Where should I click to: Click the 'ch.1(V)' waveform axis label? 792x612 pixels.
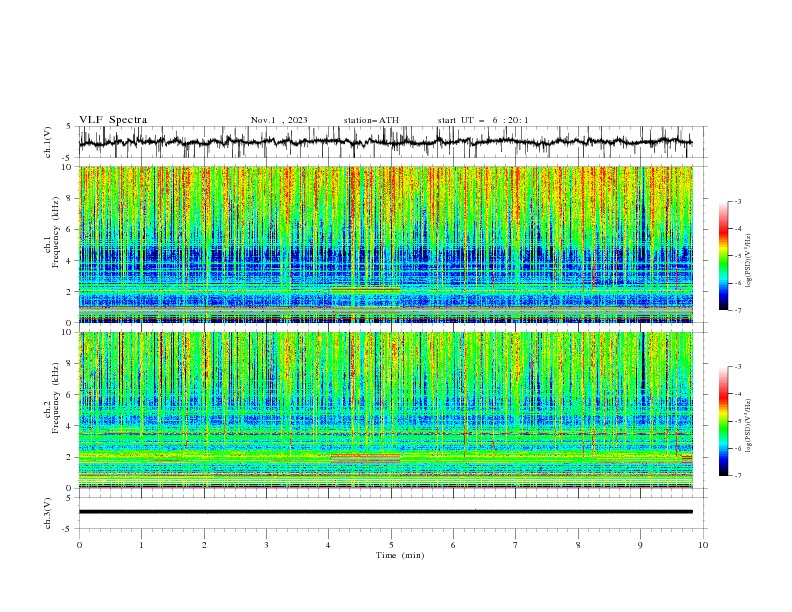(48, 142)
